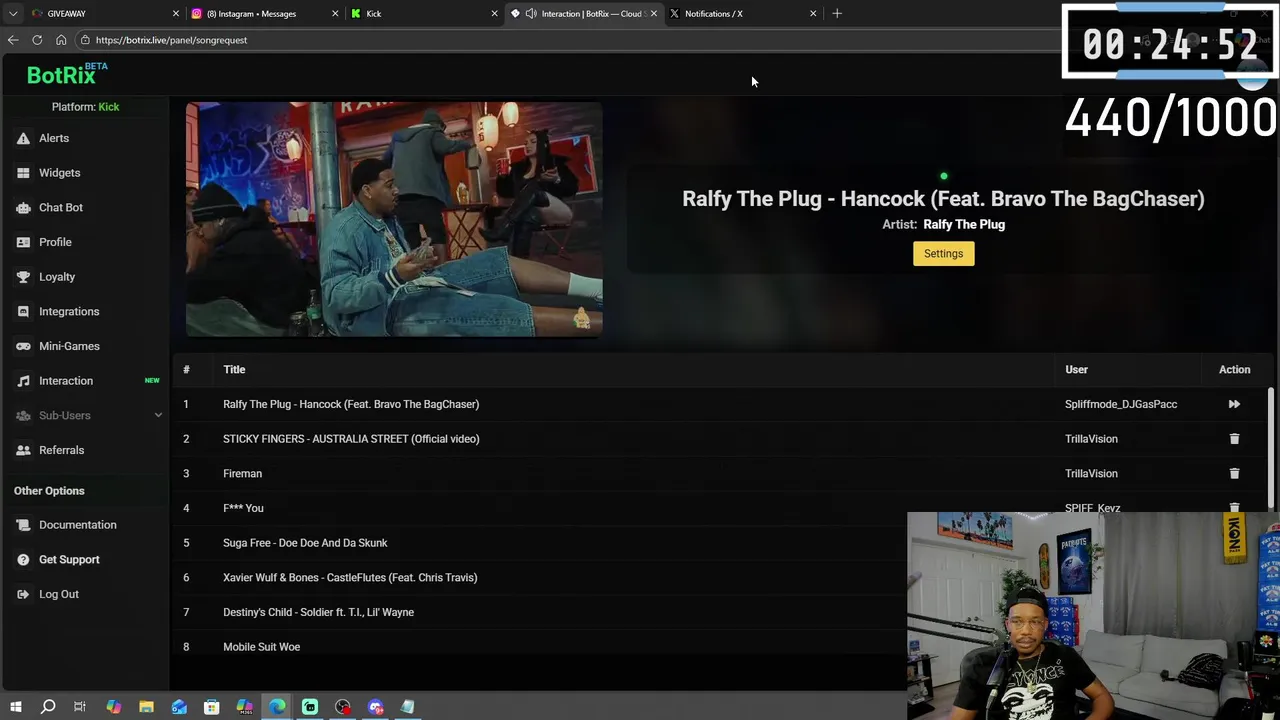Reload the browser page
The height and width of the screenshot is (720, 1280).
[x=37, y=40]
